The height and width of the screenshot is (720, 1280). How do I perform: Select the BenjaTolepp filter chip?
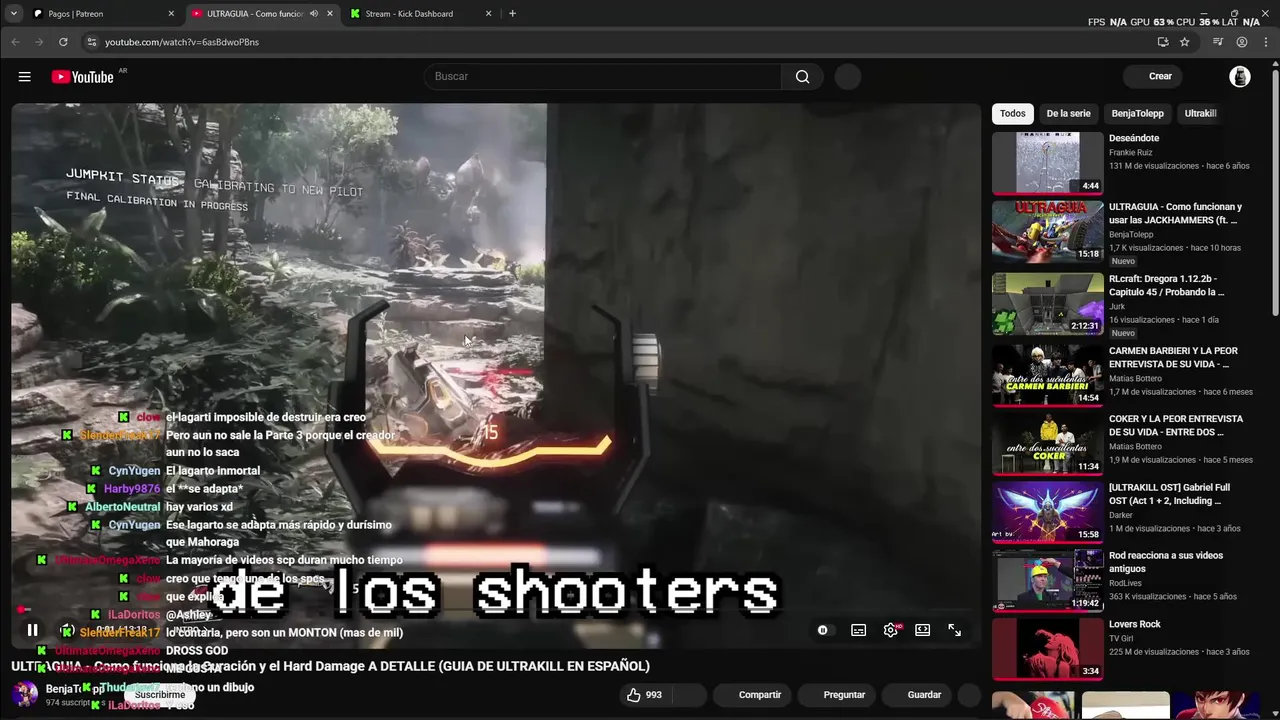(1137, 113)
